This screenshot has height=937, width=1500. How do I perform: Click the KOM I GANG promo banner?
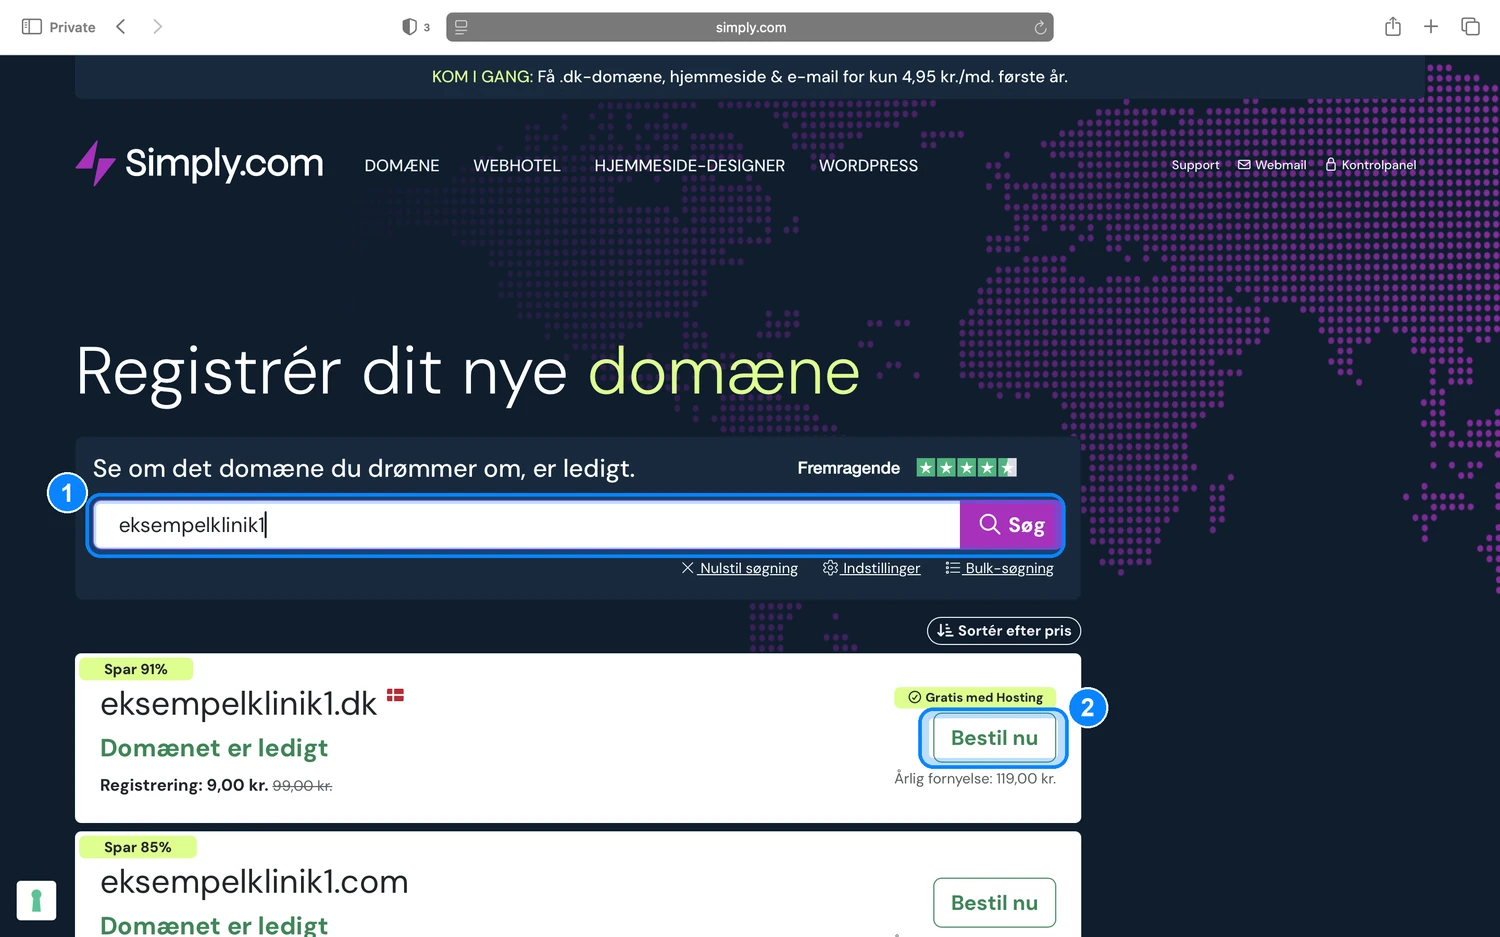click(x=750, y=77)
